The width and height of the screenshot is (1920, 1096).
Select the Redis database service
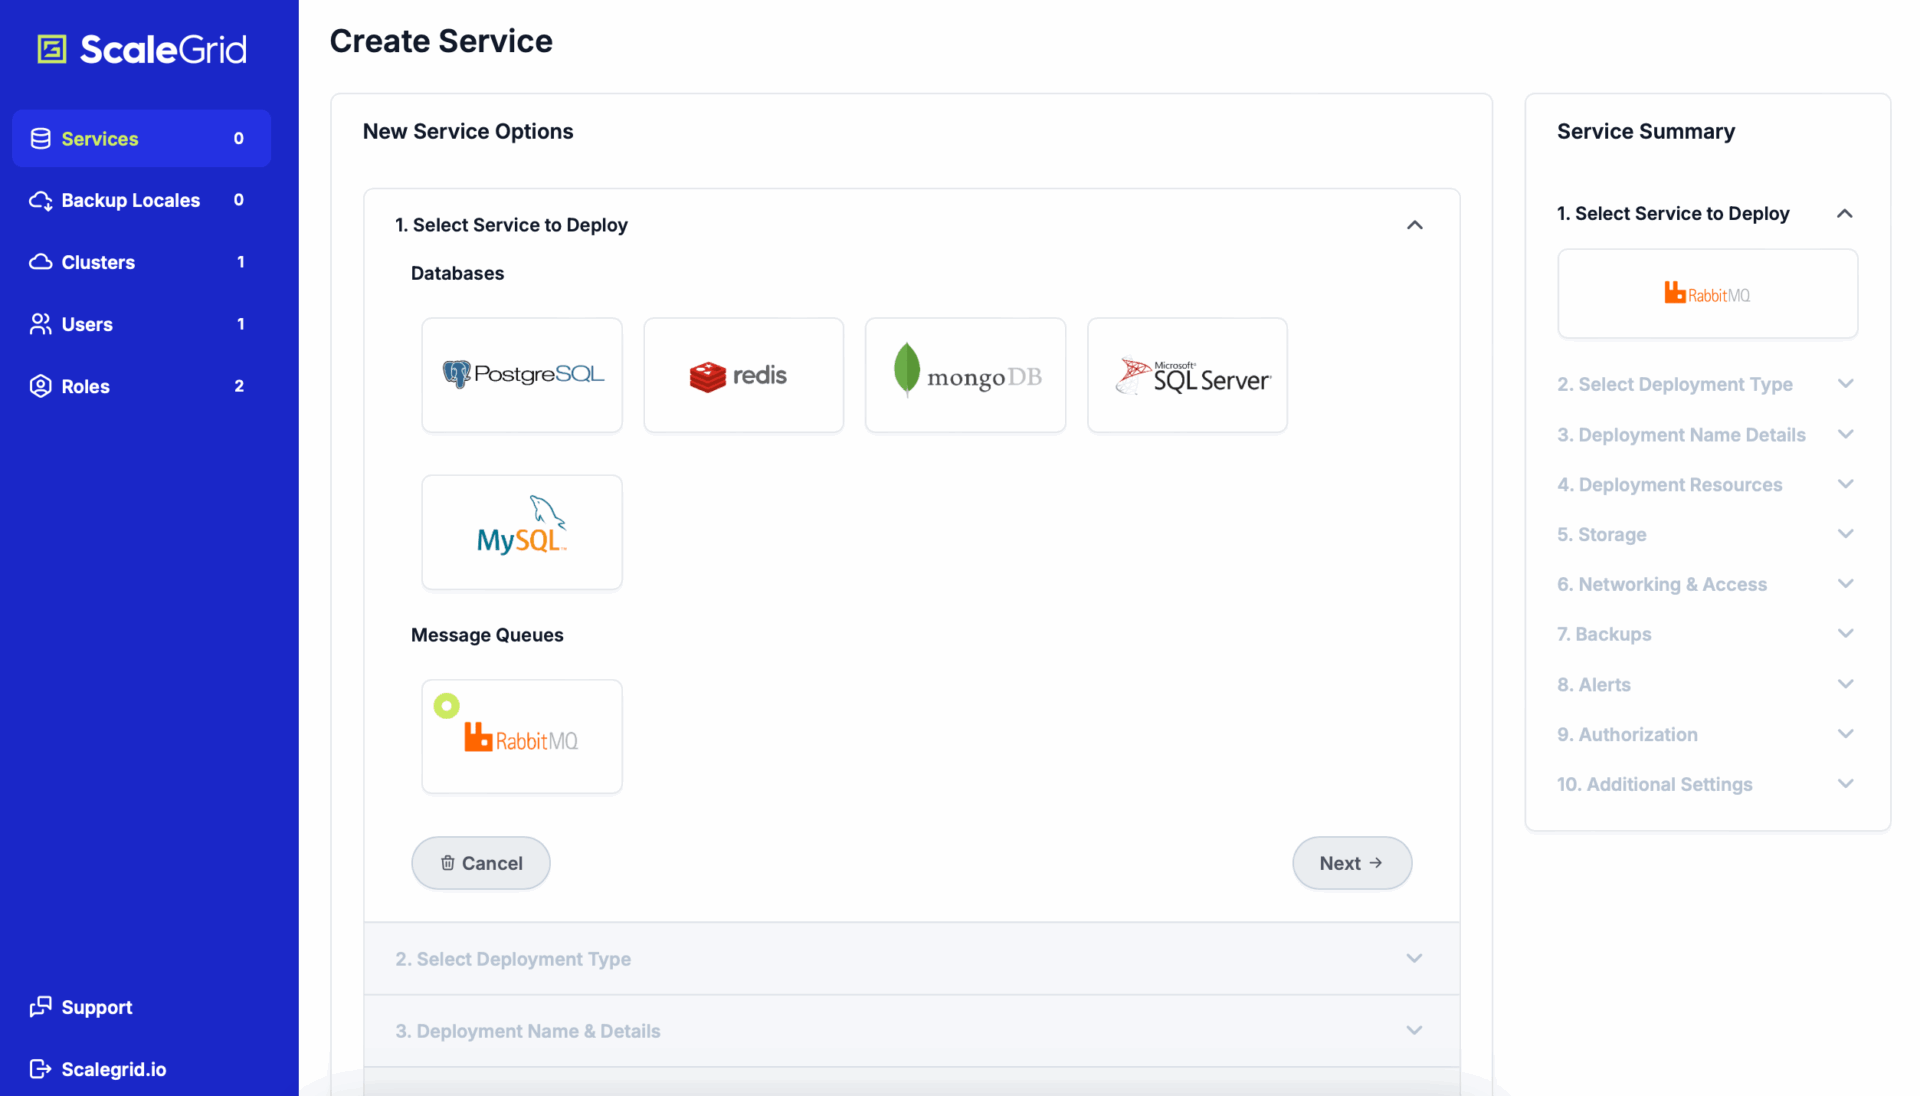click(743, 375)
